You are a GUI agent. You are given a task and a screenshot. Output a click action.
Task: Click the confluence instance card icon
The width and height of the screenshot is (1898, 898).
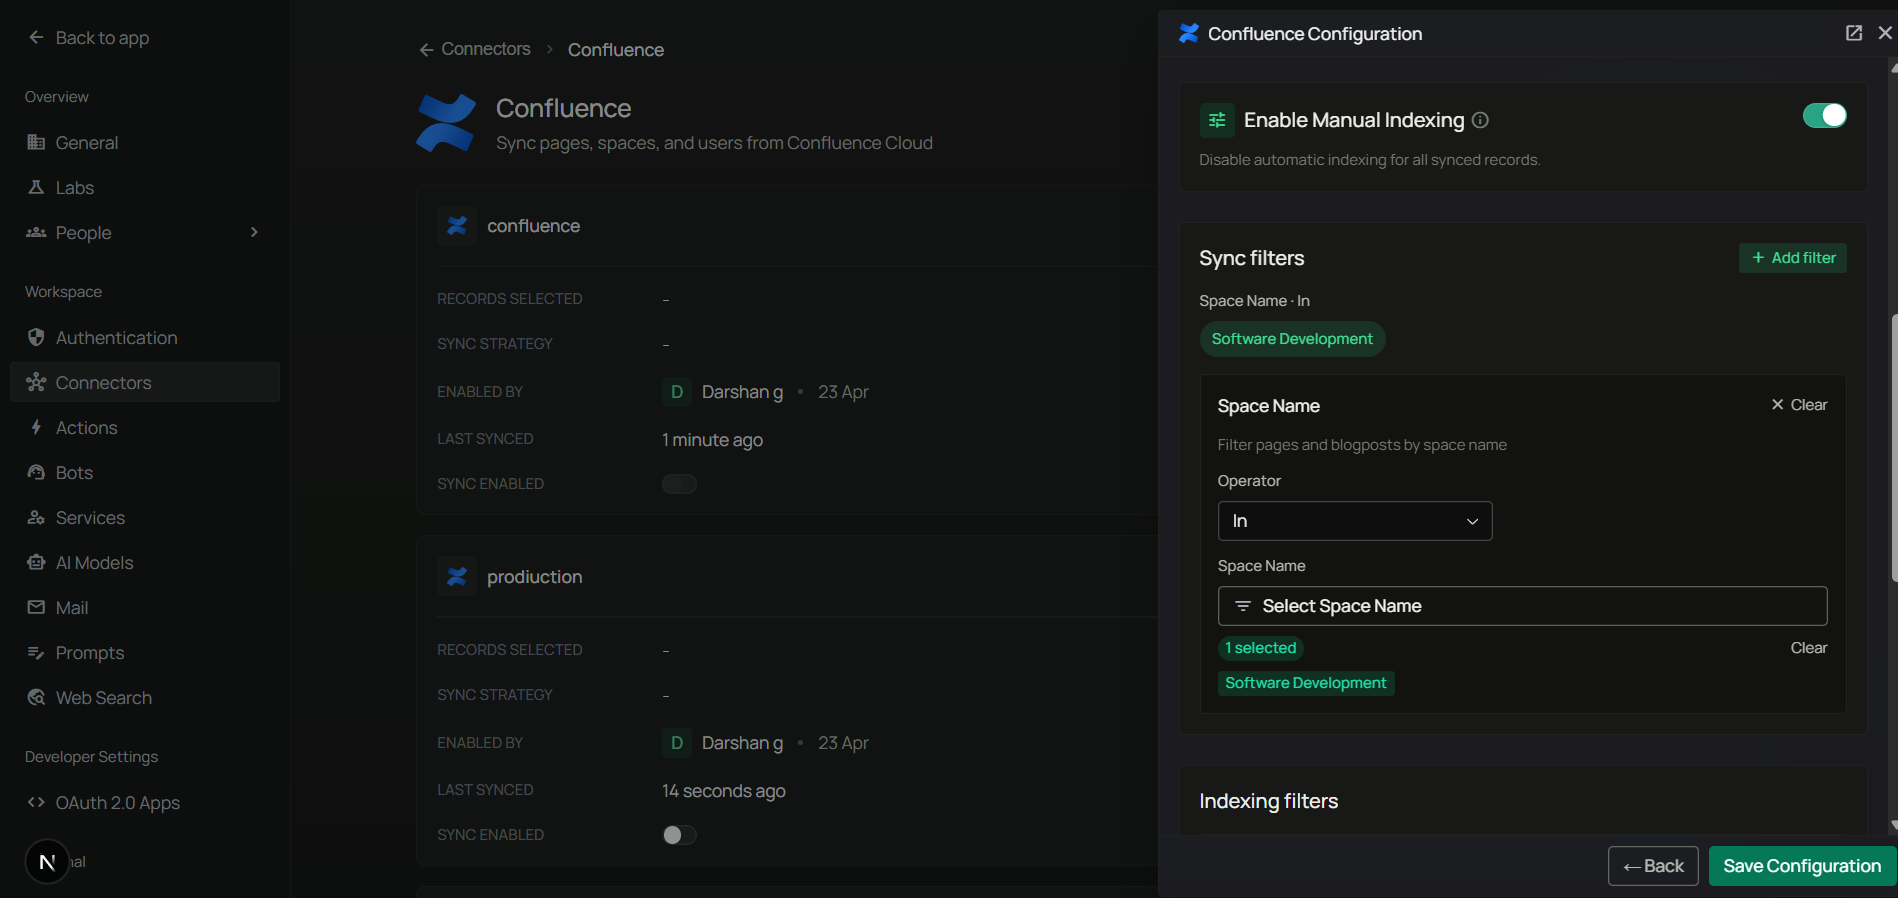[x=457, y=226]
